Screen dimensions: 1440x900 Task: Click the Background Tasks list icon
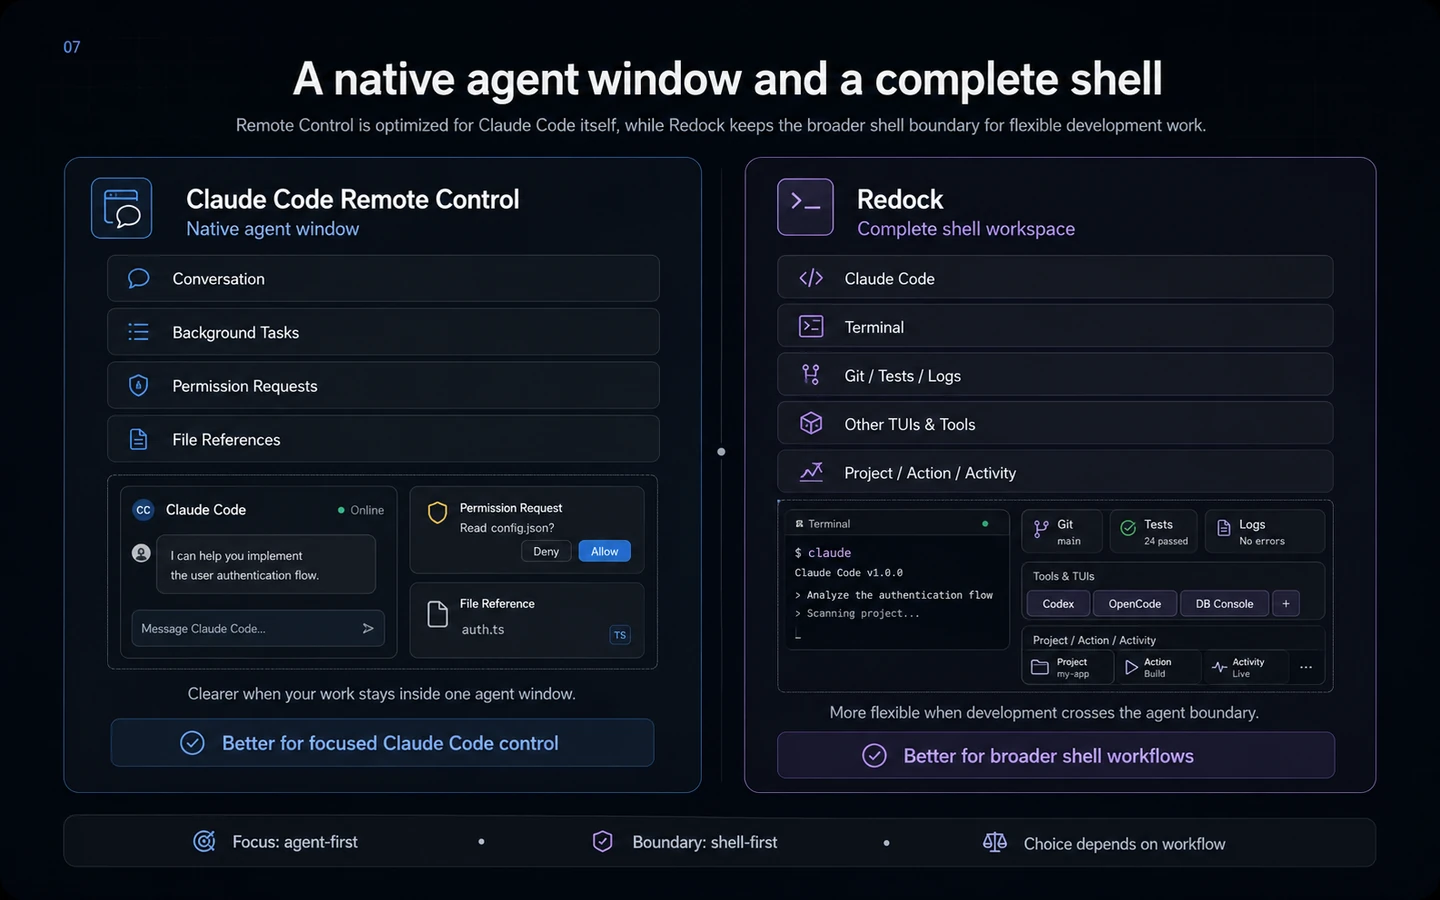[139, 332]
